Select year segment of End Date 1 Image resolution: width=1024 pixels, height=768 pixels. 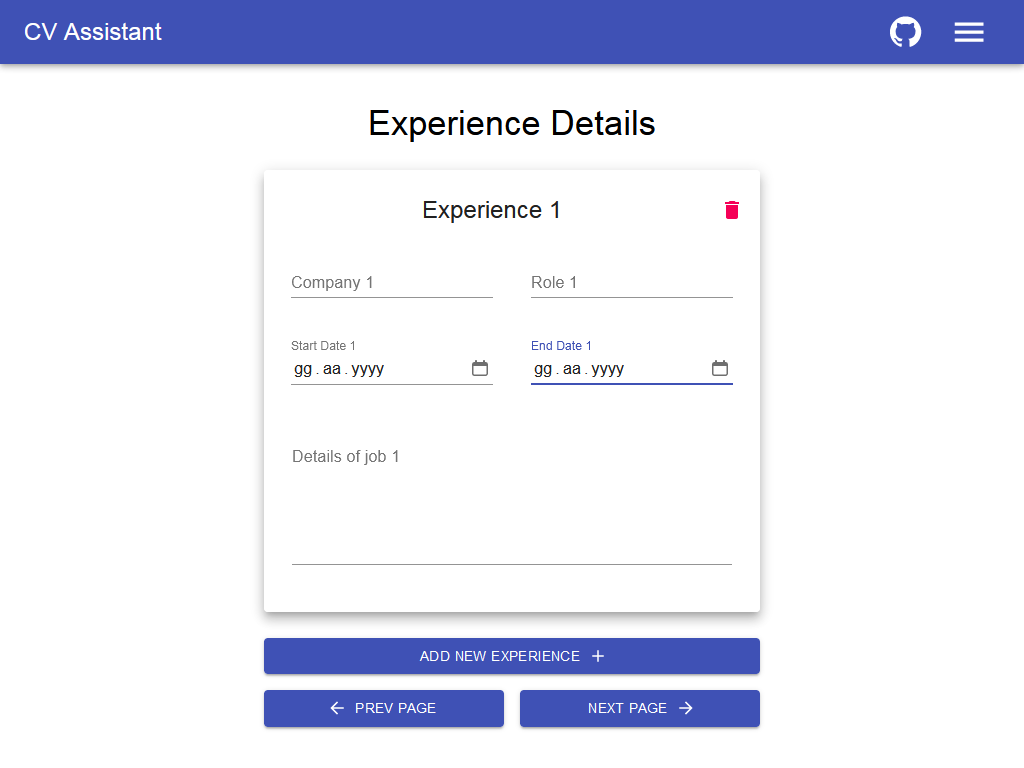(x=608, y=369)
